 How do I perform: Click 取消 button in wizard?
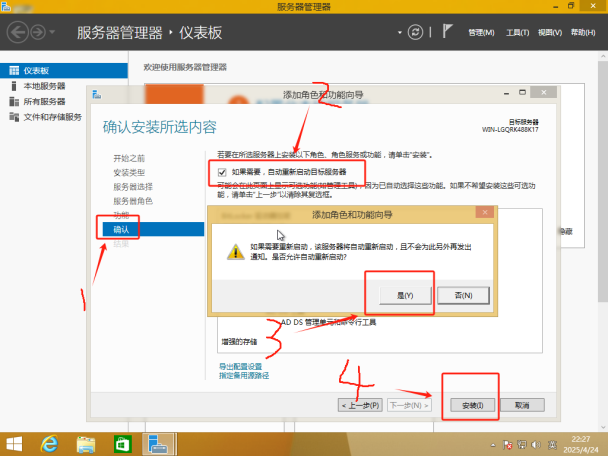[522, 405]
